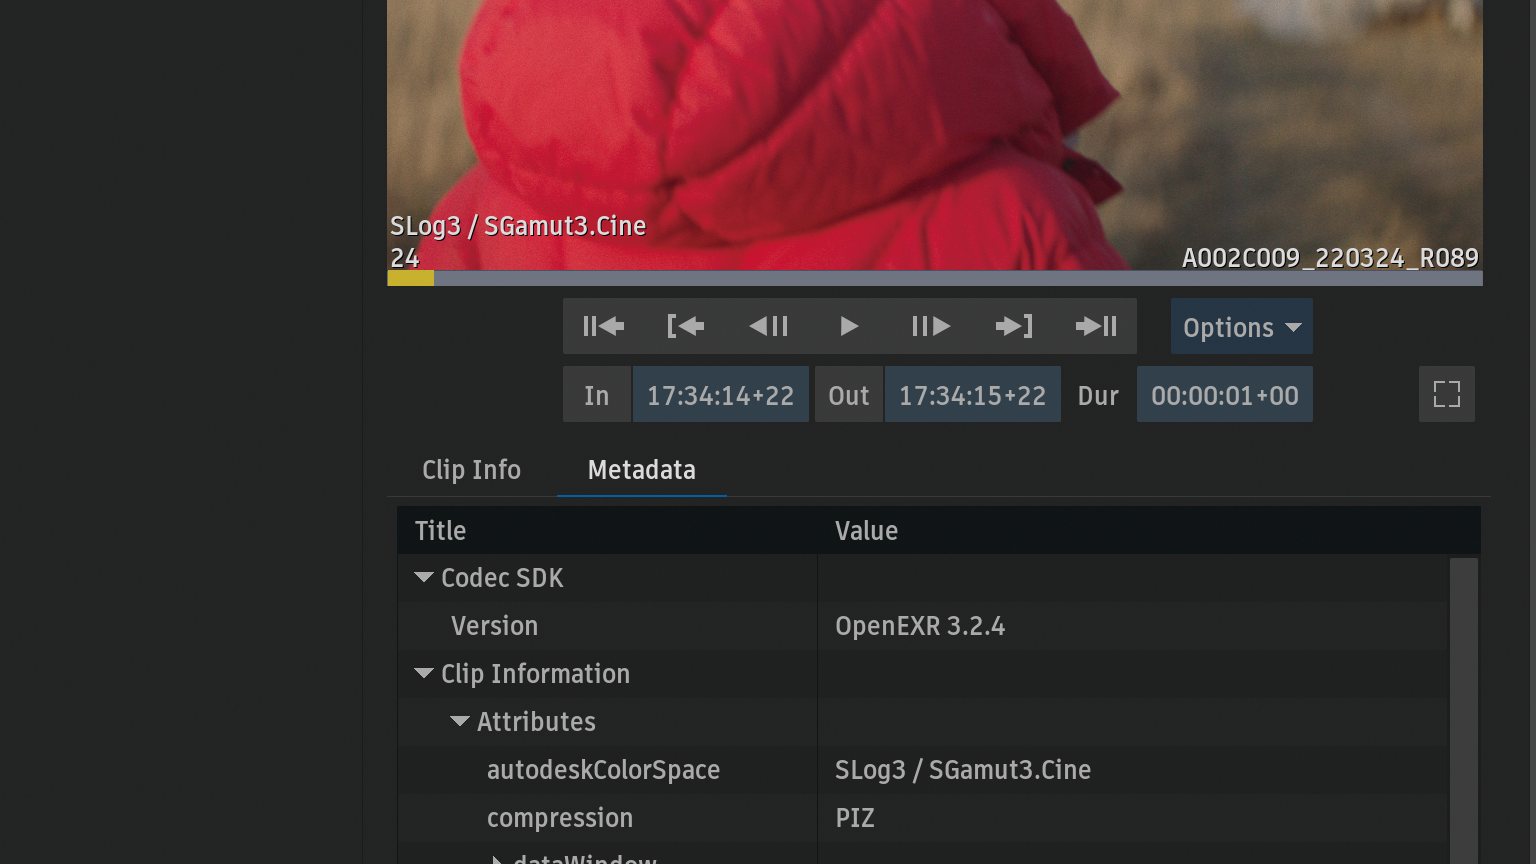Step back one frame
The width and height of the screenshot is (1536, 864).
(768, 326)
